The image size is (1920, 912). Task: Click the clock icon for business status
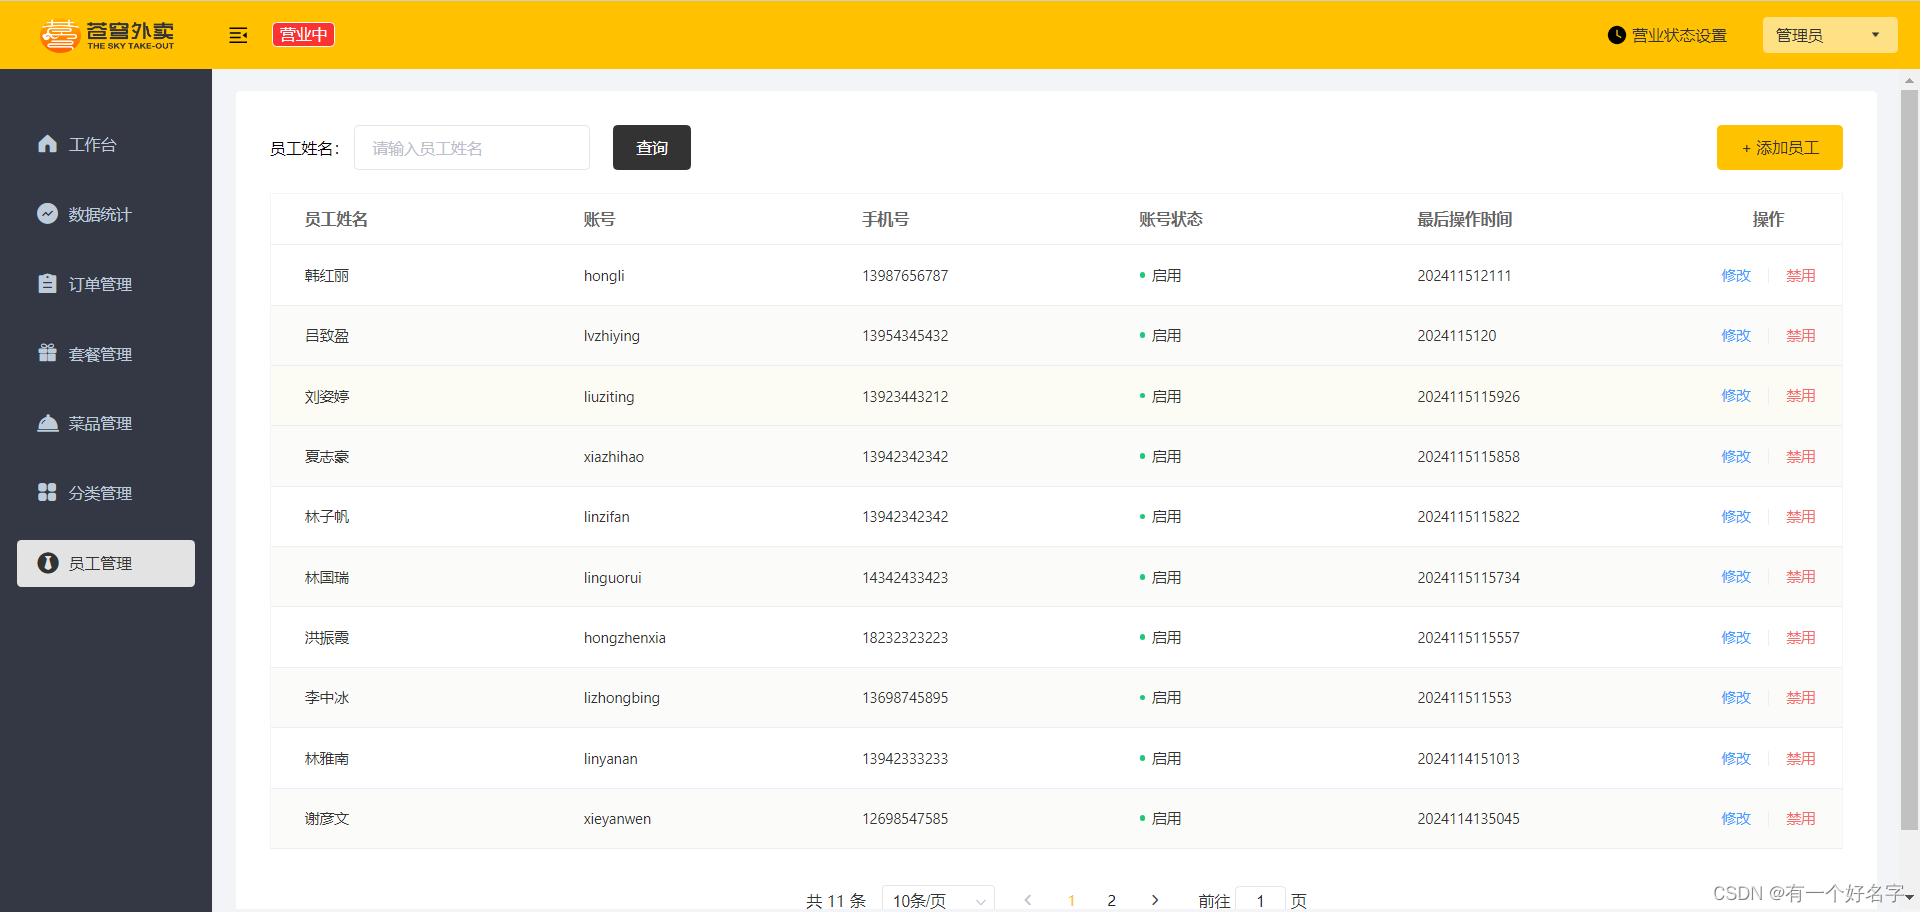[1616, 35]
